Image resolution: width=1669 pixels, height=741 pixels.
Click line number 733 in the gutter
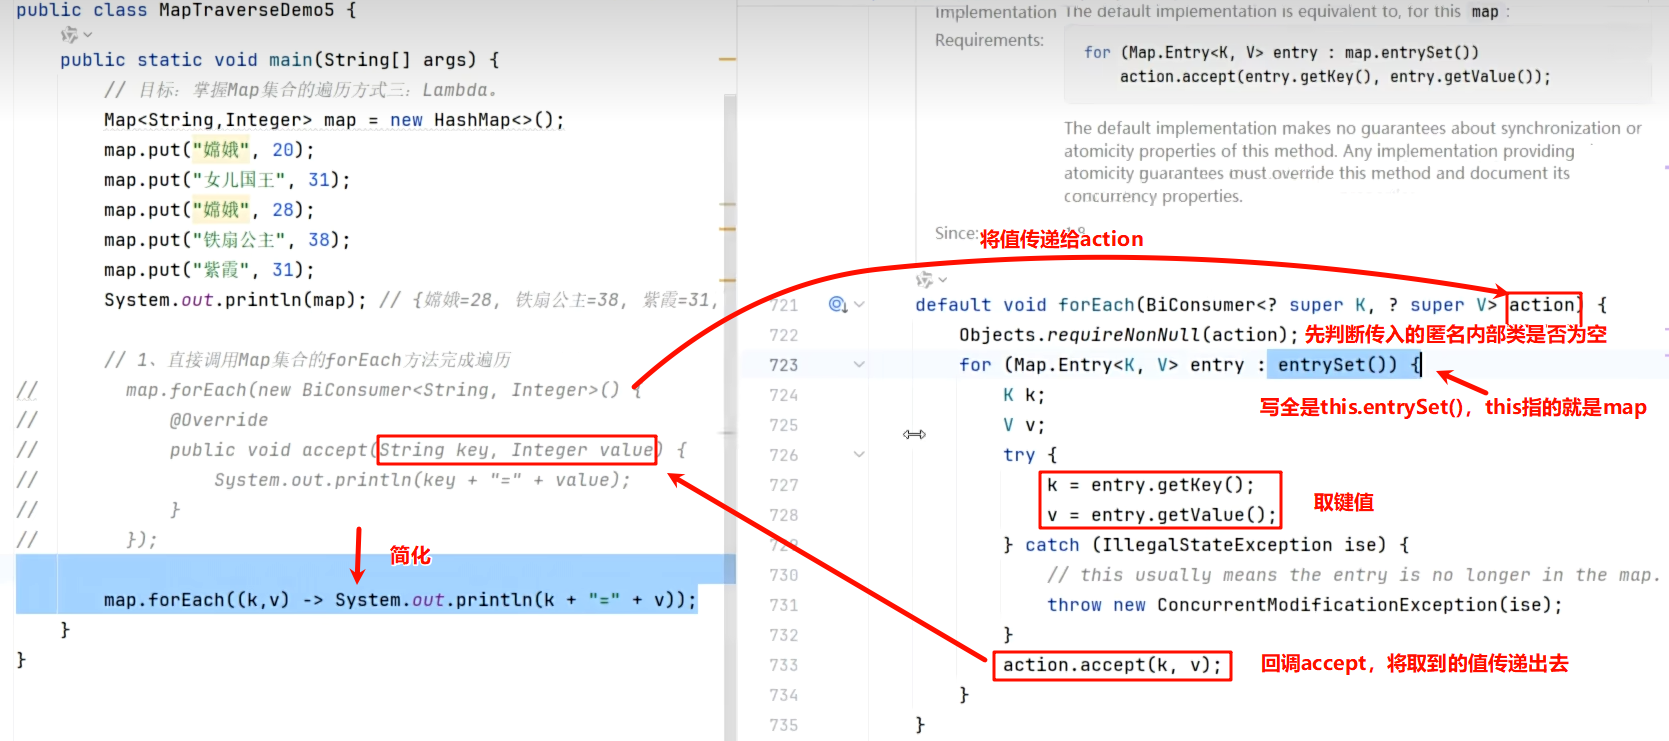(x=784, y=665)
